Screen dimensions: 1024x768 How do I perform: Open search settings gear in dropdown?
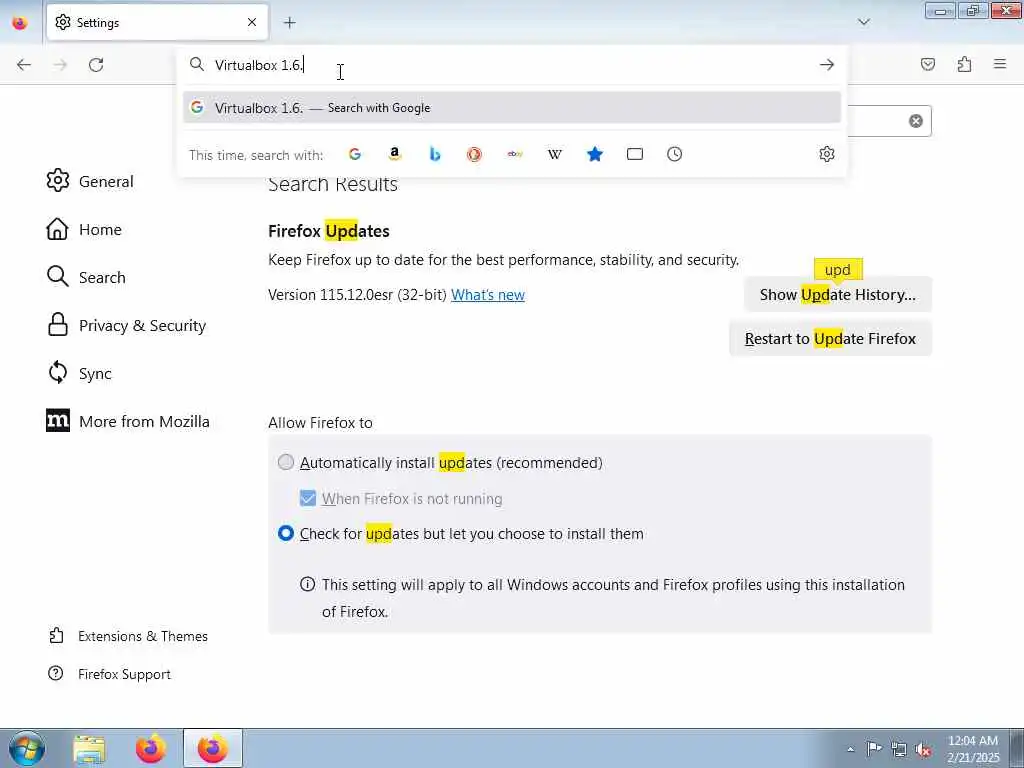pyautogui.click(x=827, y=154)
